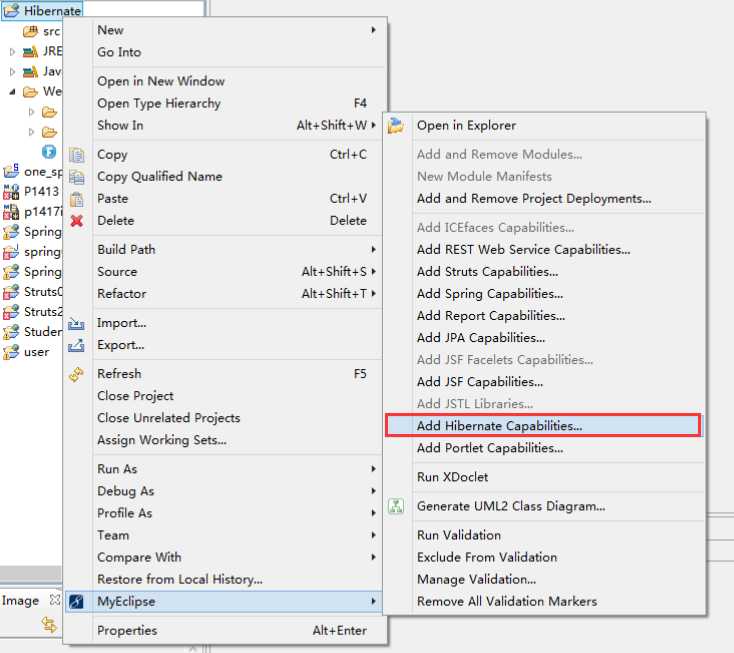Expand the first subfolder under WebRoot
This screenshot has height=653, width=734.
(x=31, y=112)
